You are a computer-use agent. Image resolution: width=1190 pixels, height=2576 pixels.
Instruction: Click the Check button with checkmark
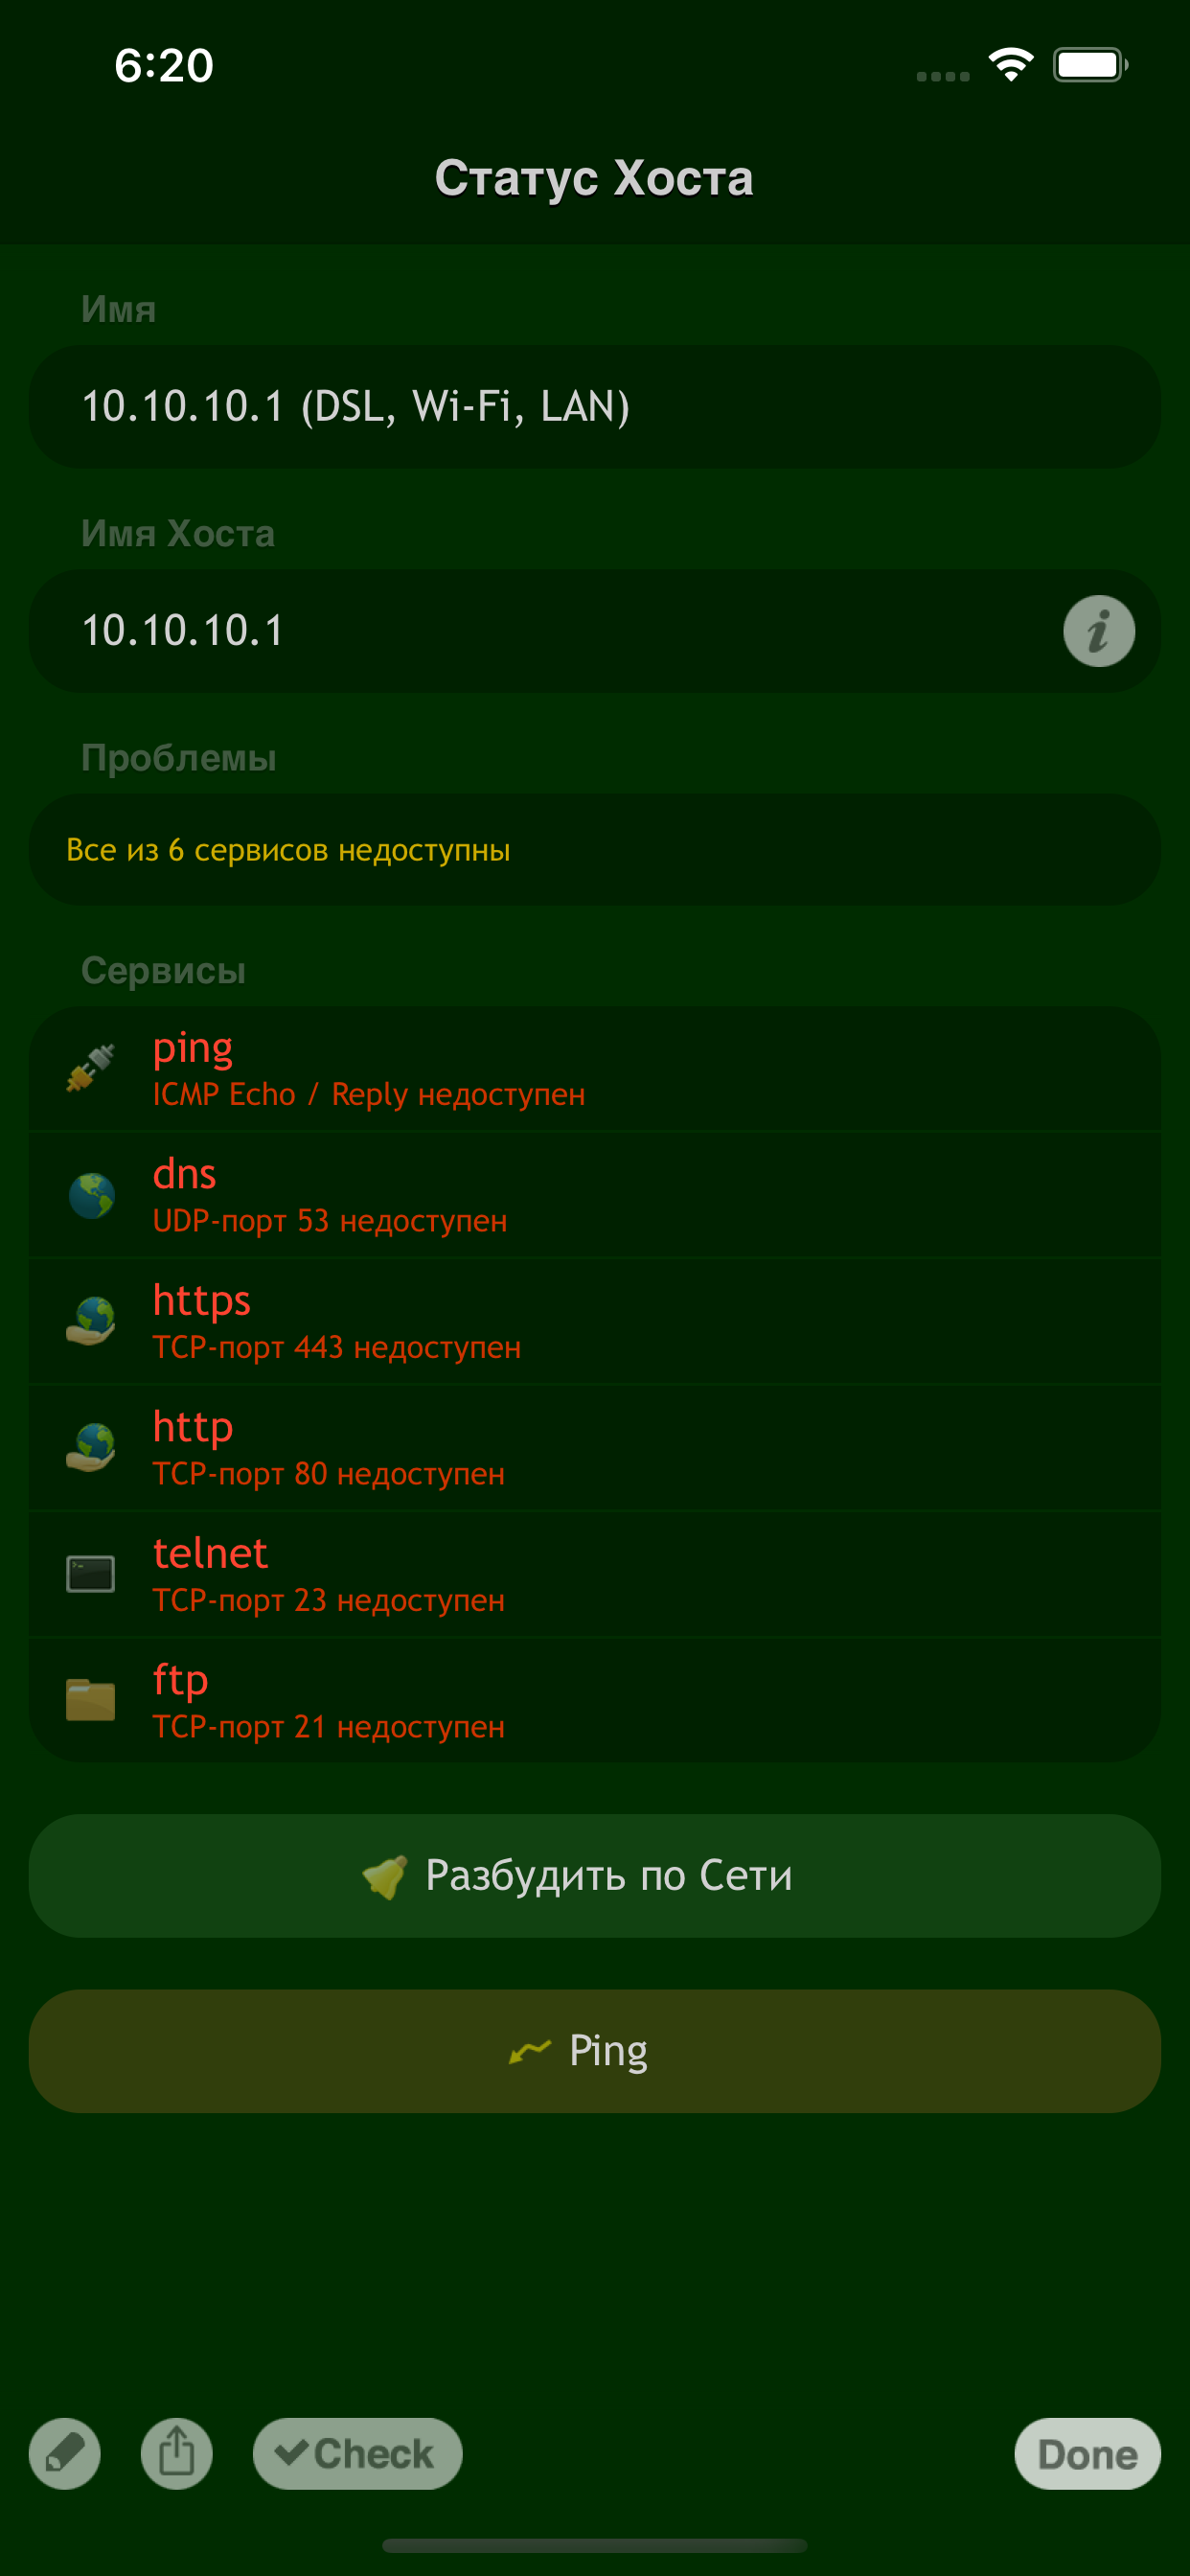(357, 2453)
